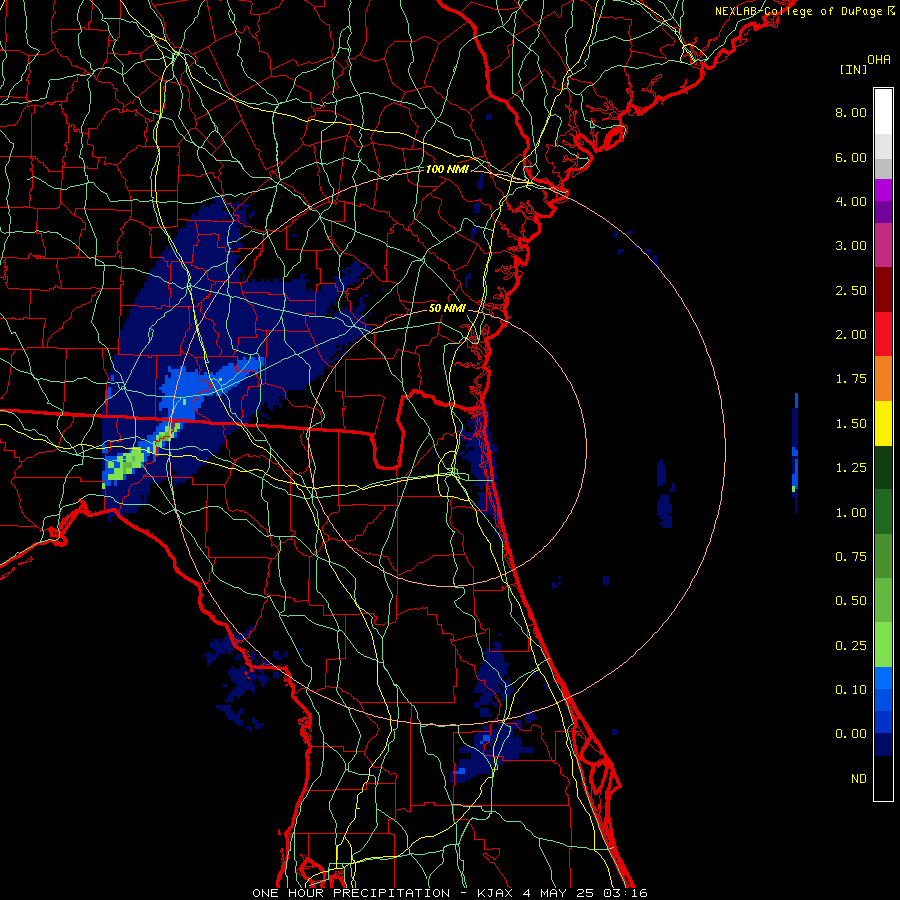This screenshot has height=900, width=900.
Task: Click the light green rainfall cell on the map
Action: click(x=127, y=463)
